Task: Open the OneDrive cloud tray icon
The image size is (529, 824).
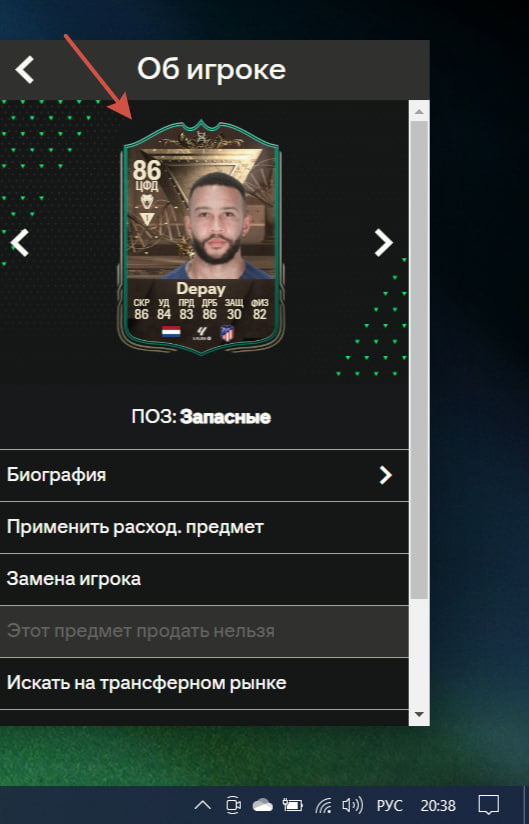Action: 262,805
